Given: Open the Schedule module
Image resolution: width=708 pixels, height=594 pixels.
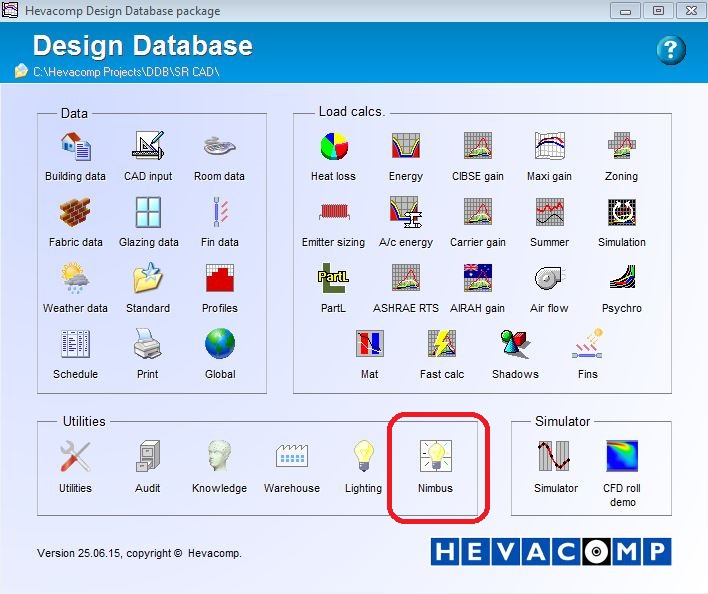Looking at the screenshot, I should [x=75, y=343].
